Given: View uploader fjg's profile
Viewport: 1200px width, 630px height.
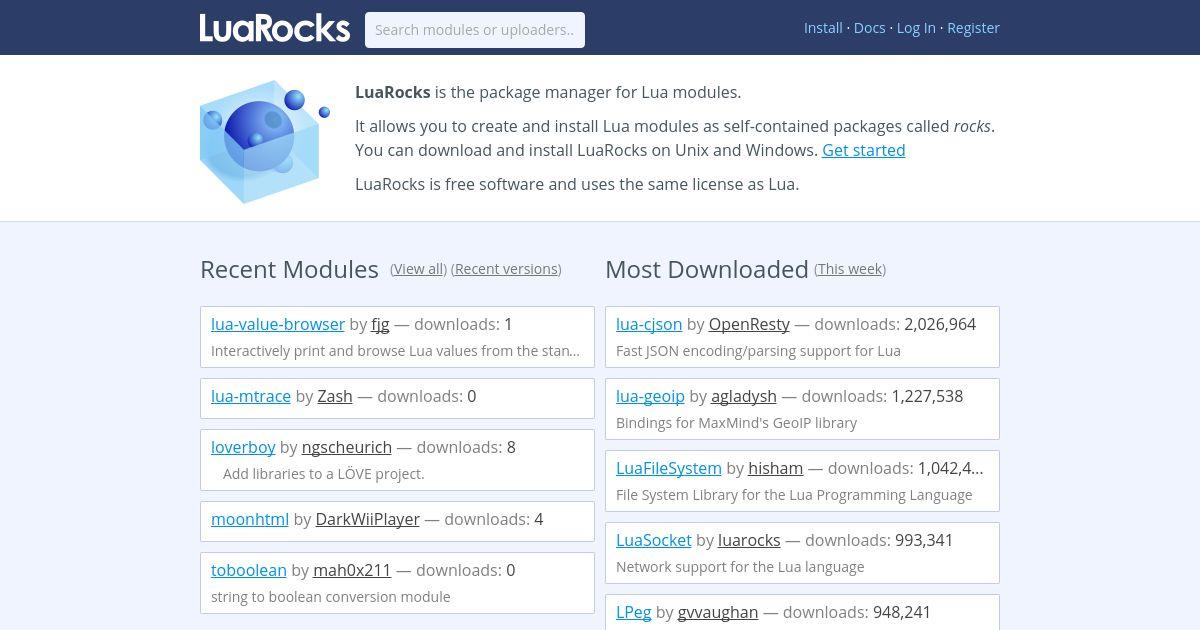Looking at the screenshot, I should click(380, 324).
